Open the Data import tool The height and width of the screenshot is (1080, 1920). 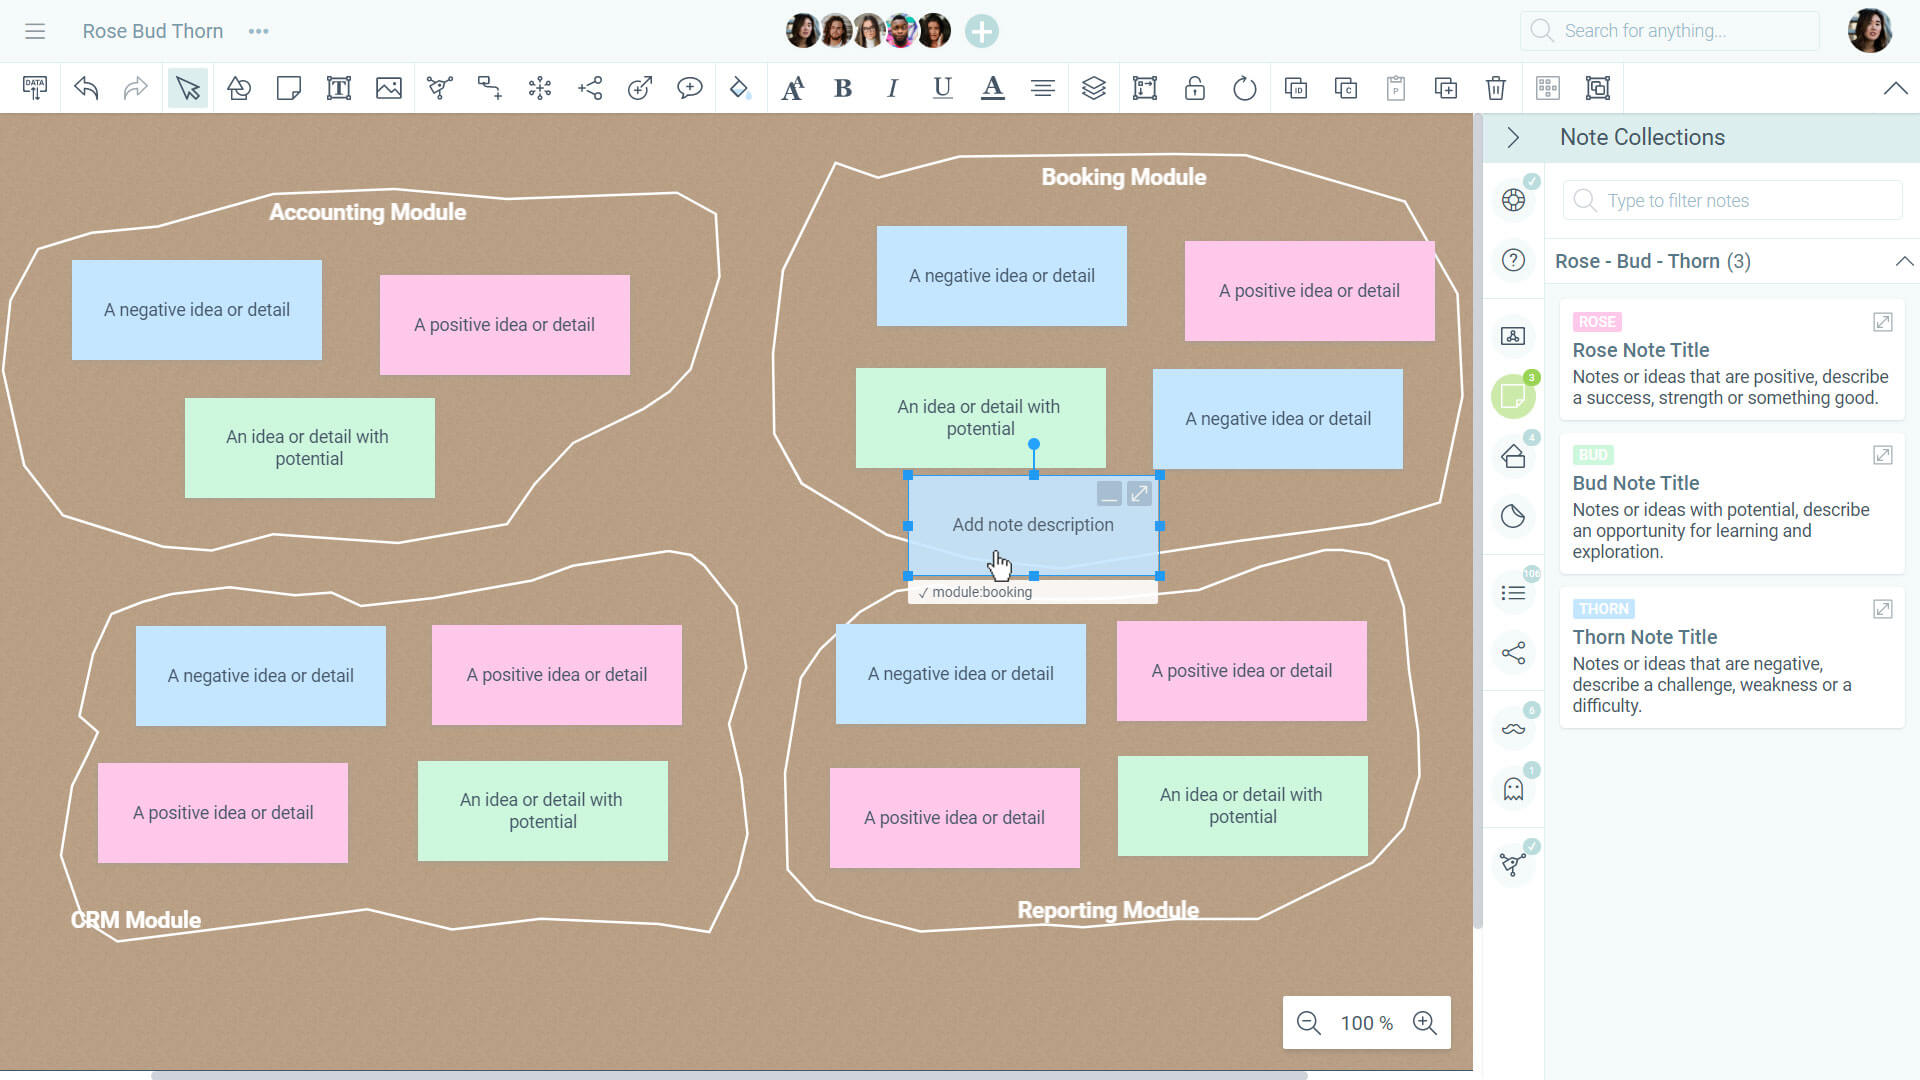pos(35,88)
